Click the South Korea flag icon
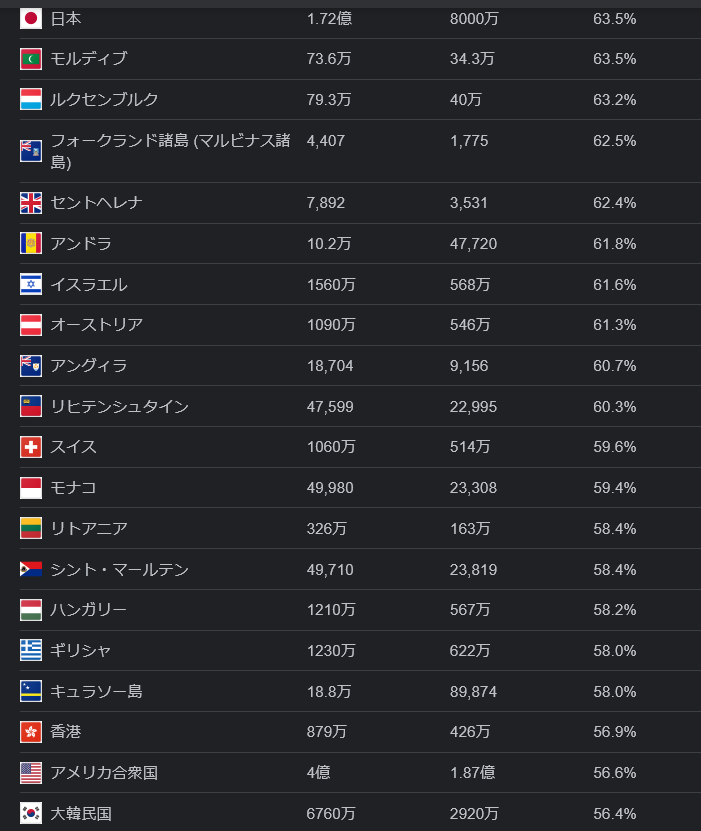Viewport: 701px width, 831px height. (x=31, y=813)
